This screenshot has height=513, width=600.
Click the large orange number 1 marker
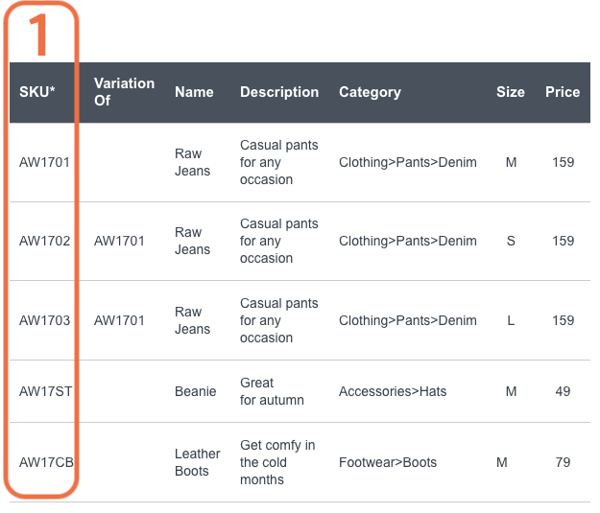tap(39, 35)
